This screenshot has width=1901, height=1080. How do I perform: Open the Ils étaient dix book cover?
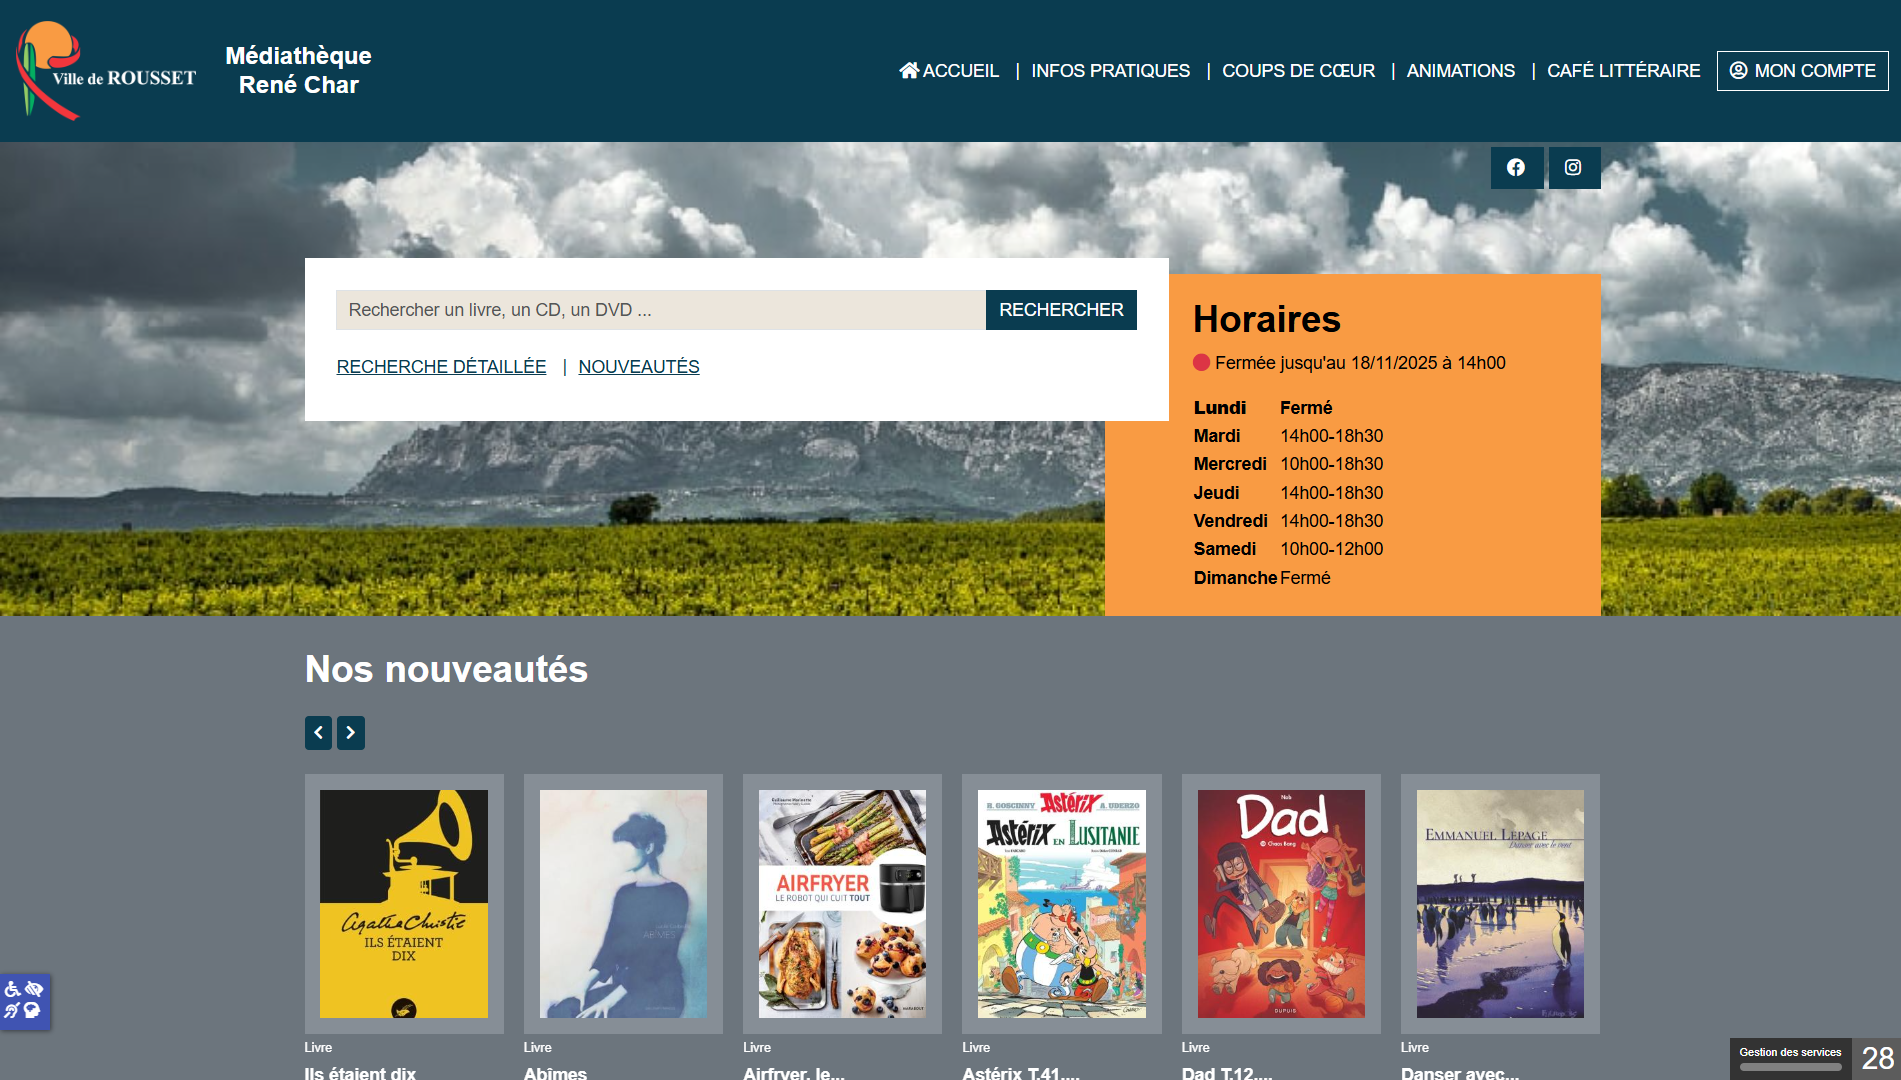tap(404, 904)
